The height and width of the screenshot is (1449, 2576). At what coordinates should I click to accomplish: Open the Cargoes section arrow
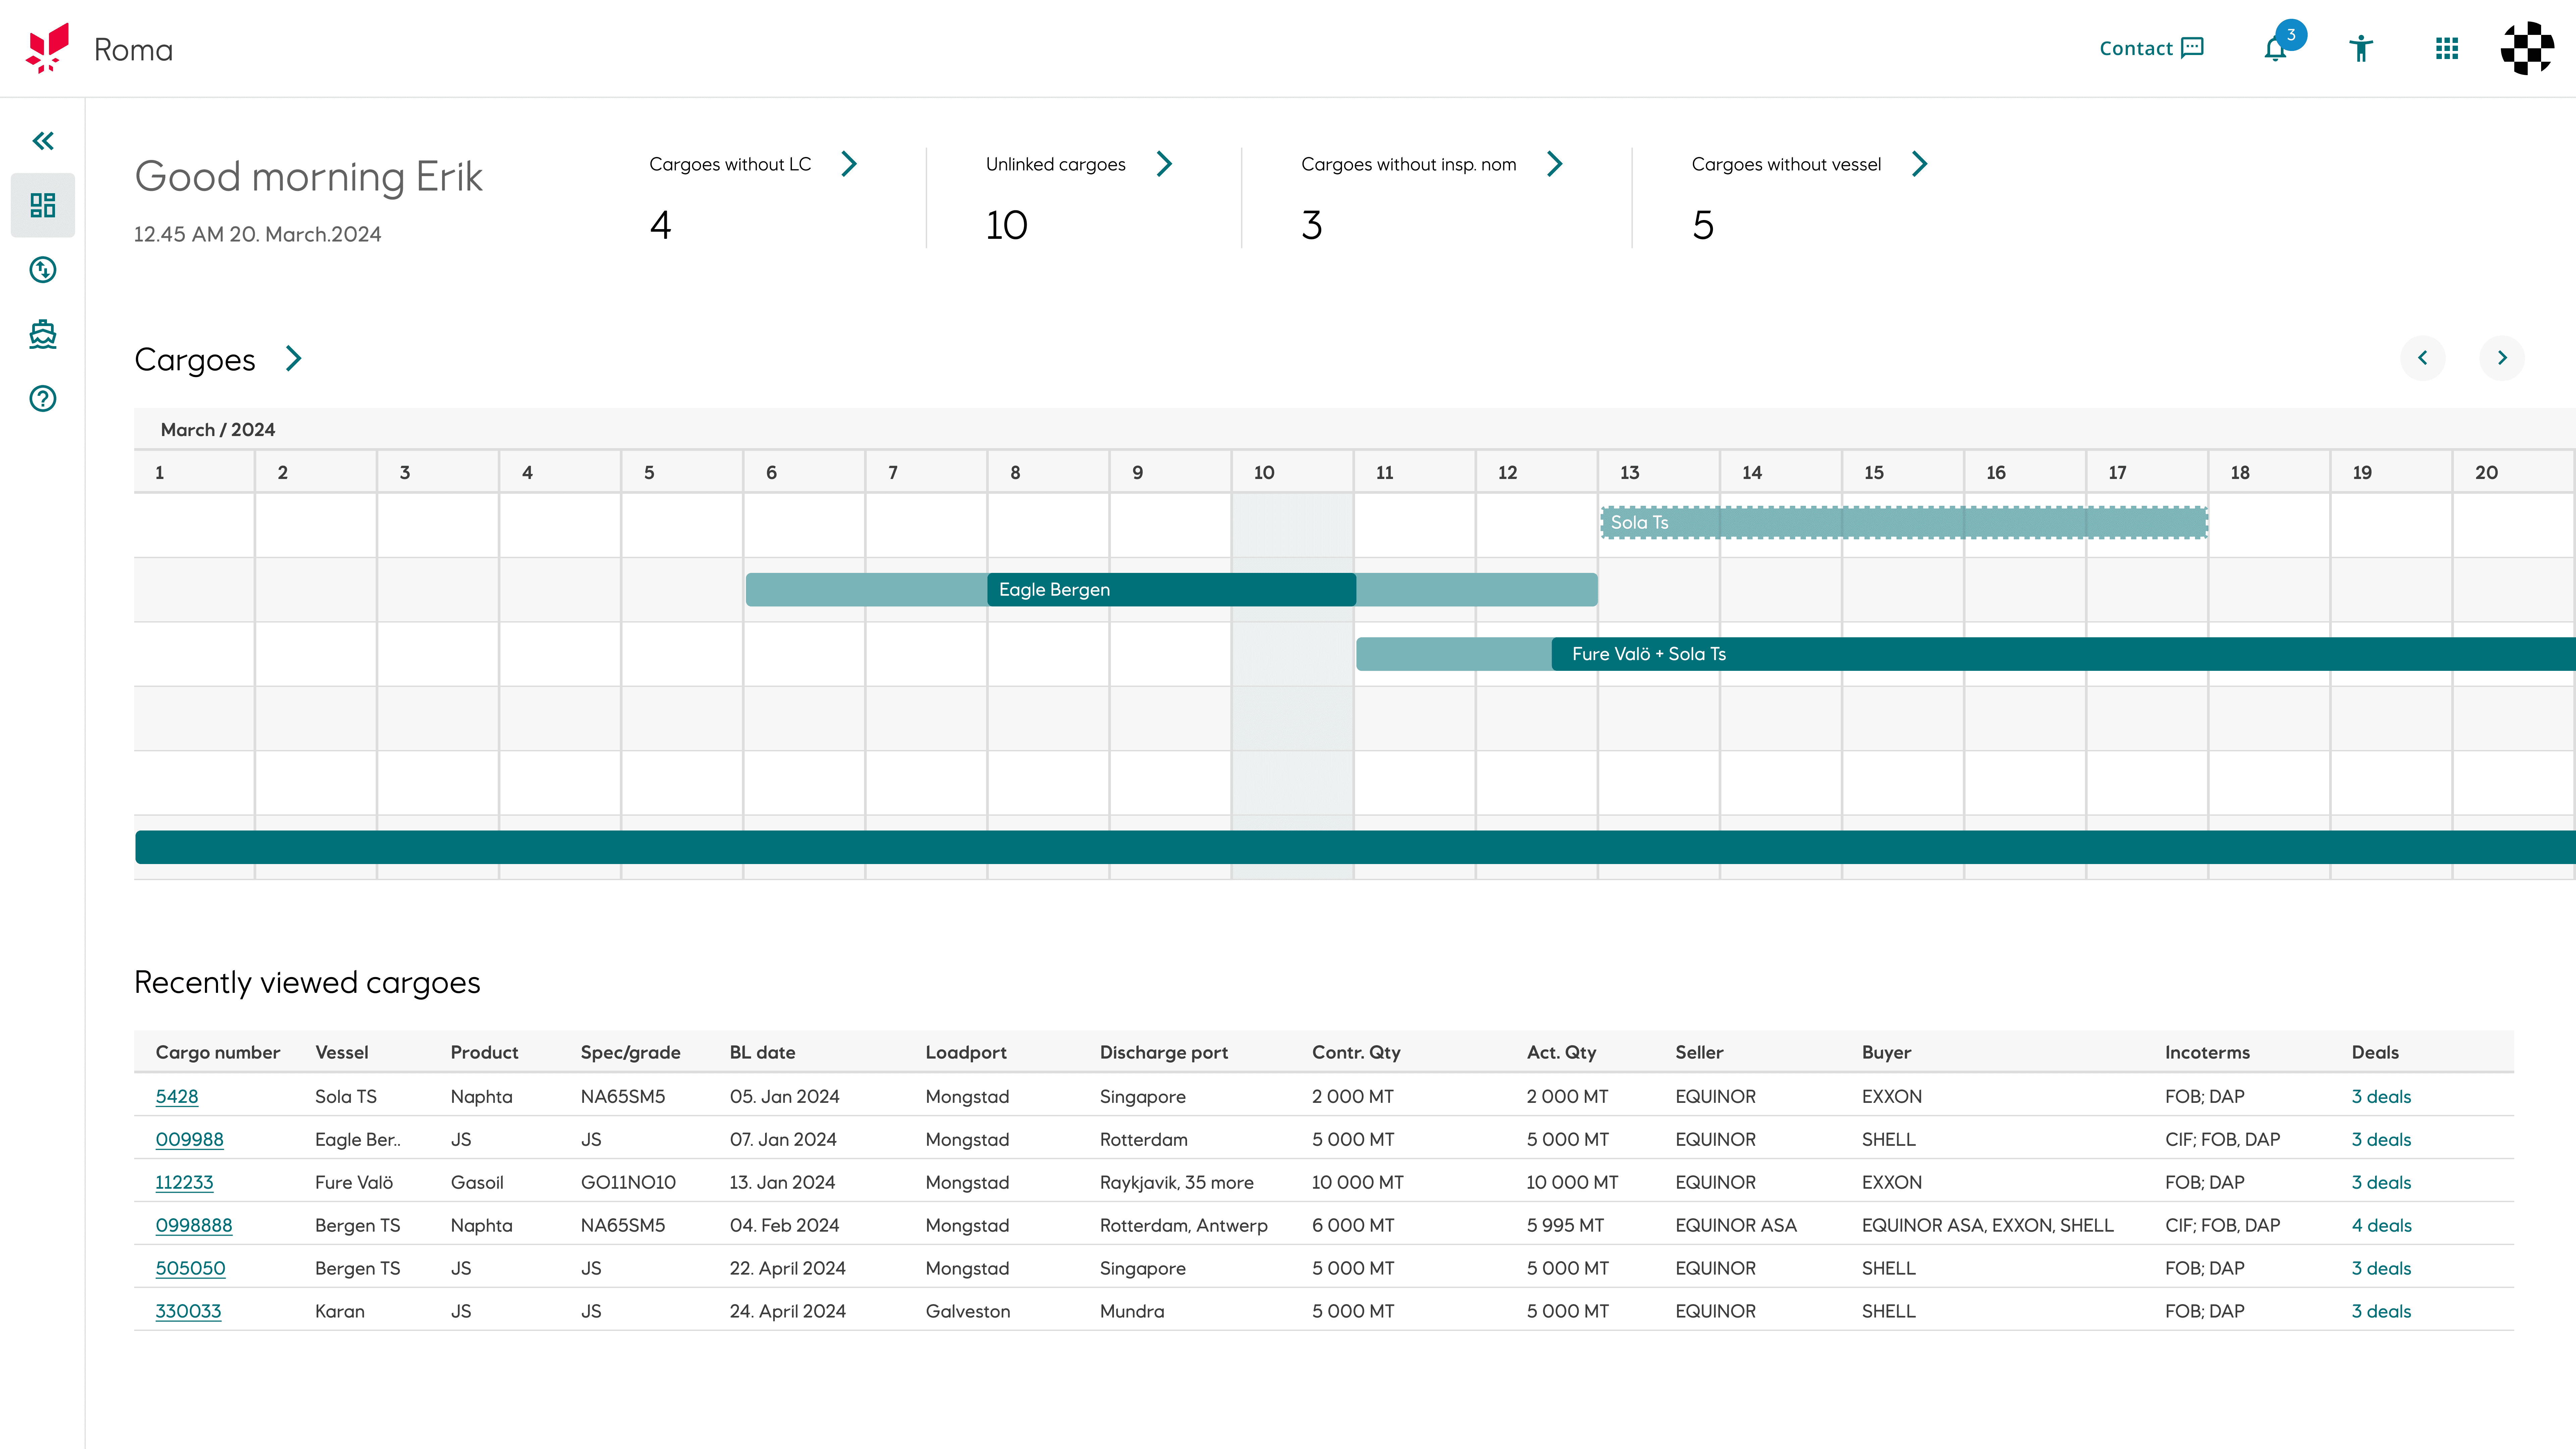293,358
